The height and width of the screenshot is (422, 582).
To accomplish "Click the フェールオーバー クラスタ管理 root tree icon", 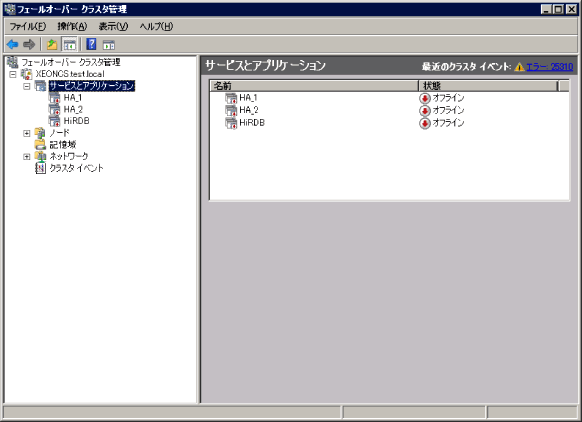I will coord(12,62).
